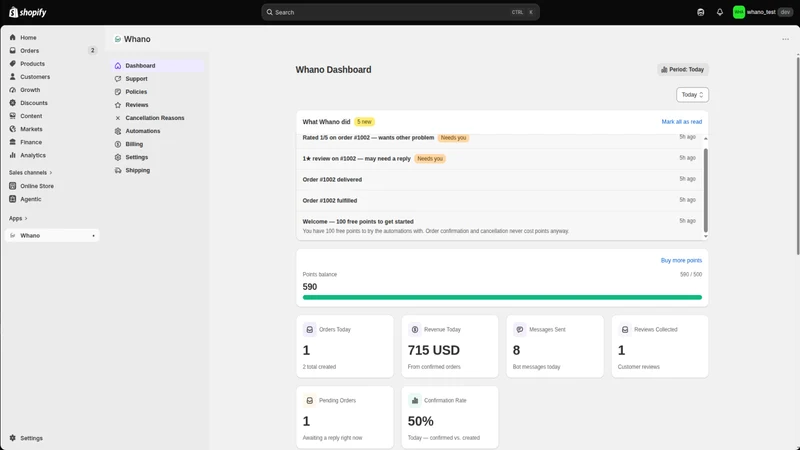Open the whano_test account menu

762,12
